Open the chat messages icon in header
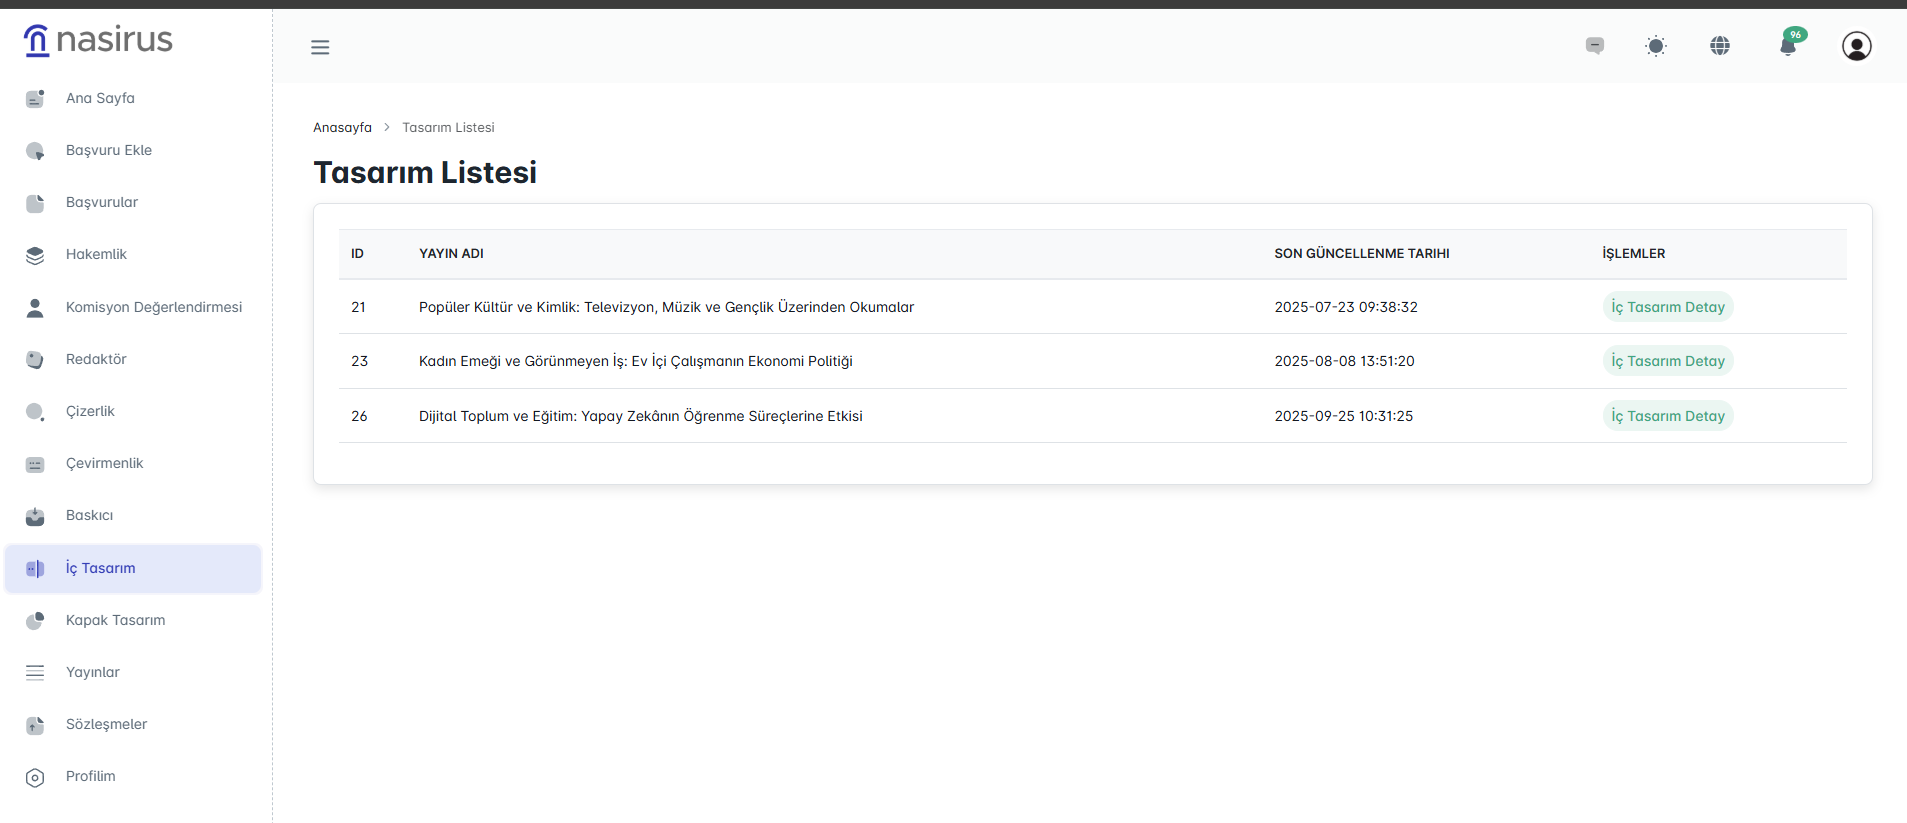The image size is (1907, 823). (1595, 46)
